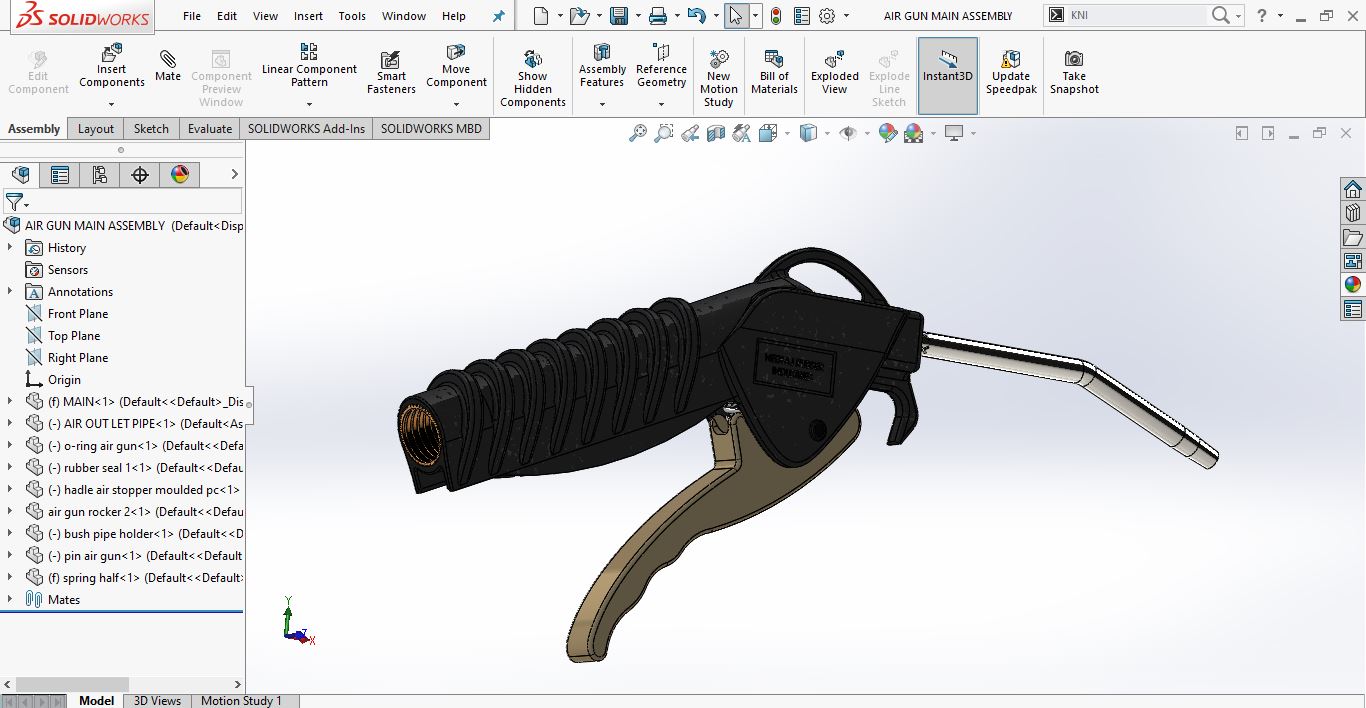Screen dimensions: 1366x708
Task: Take Snapshot of the assembly
Action: click(x=1074, y=72)
